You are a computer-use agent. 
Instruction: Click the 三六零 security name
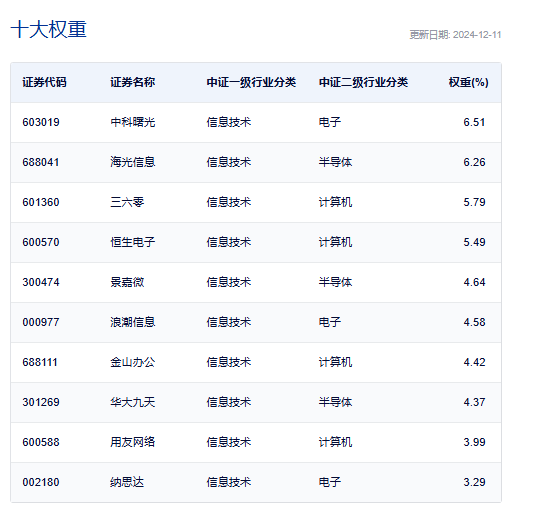tap(127, 202)
